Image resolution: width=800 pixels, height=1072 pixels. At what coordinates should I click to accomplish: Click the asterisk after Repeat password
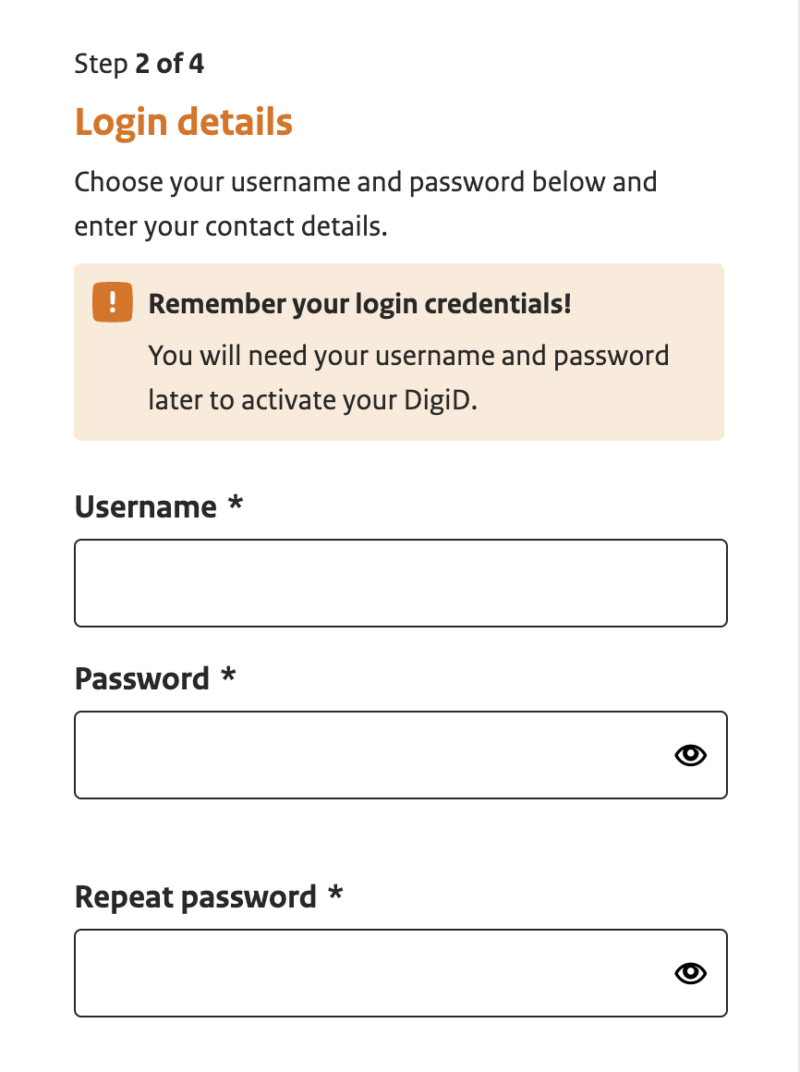335,893
